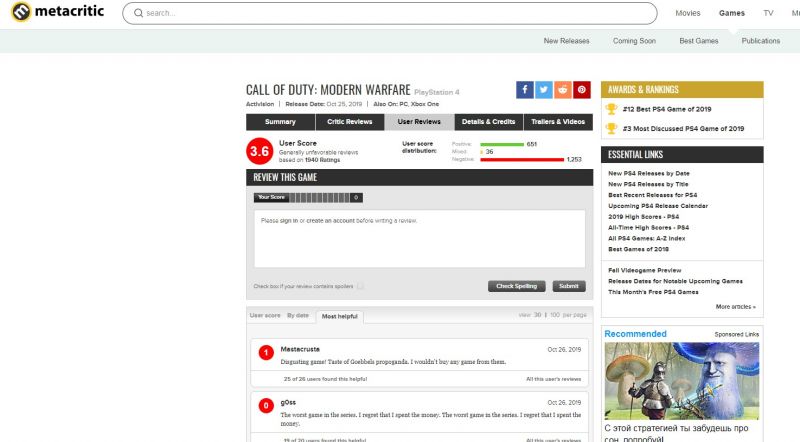This screenshot has height=442, width=800.
Task: Open the Activision publisher link
Action: click(260, 104)
